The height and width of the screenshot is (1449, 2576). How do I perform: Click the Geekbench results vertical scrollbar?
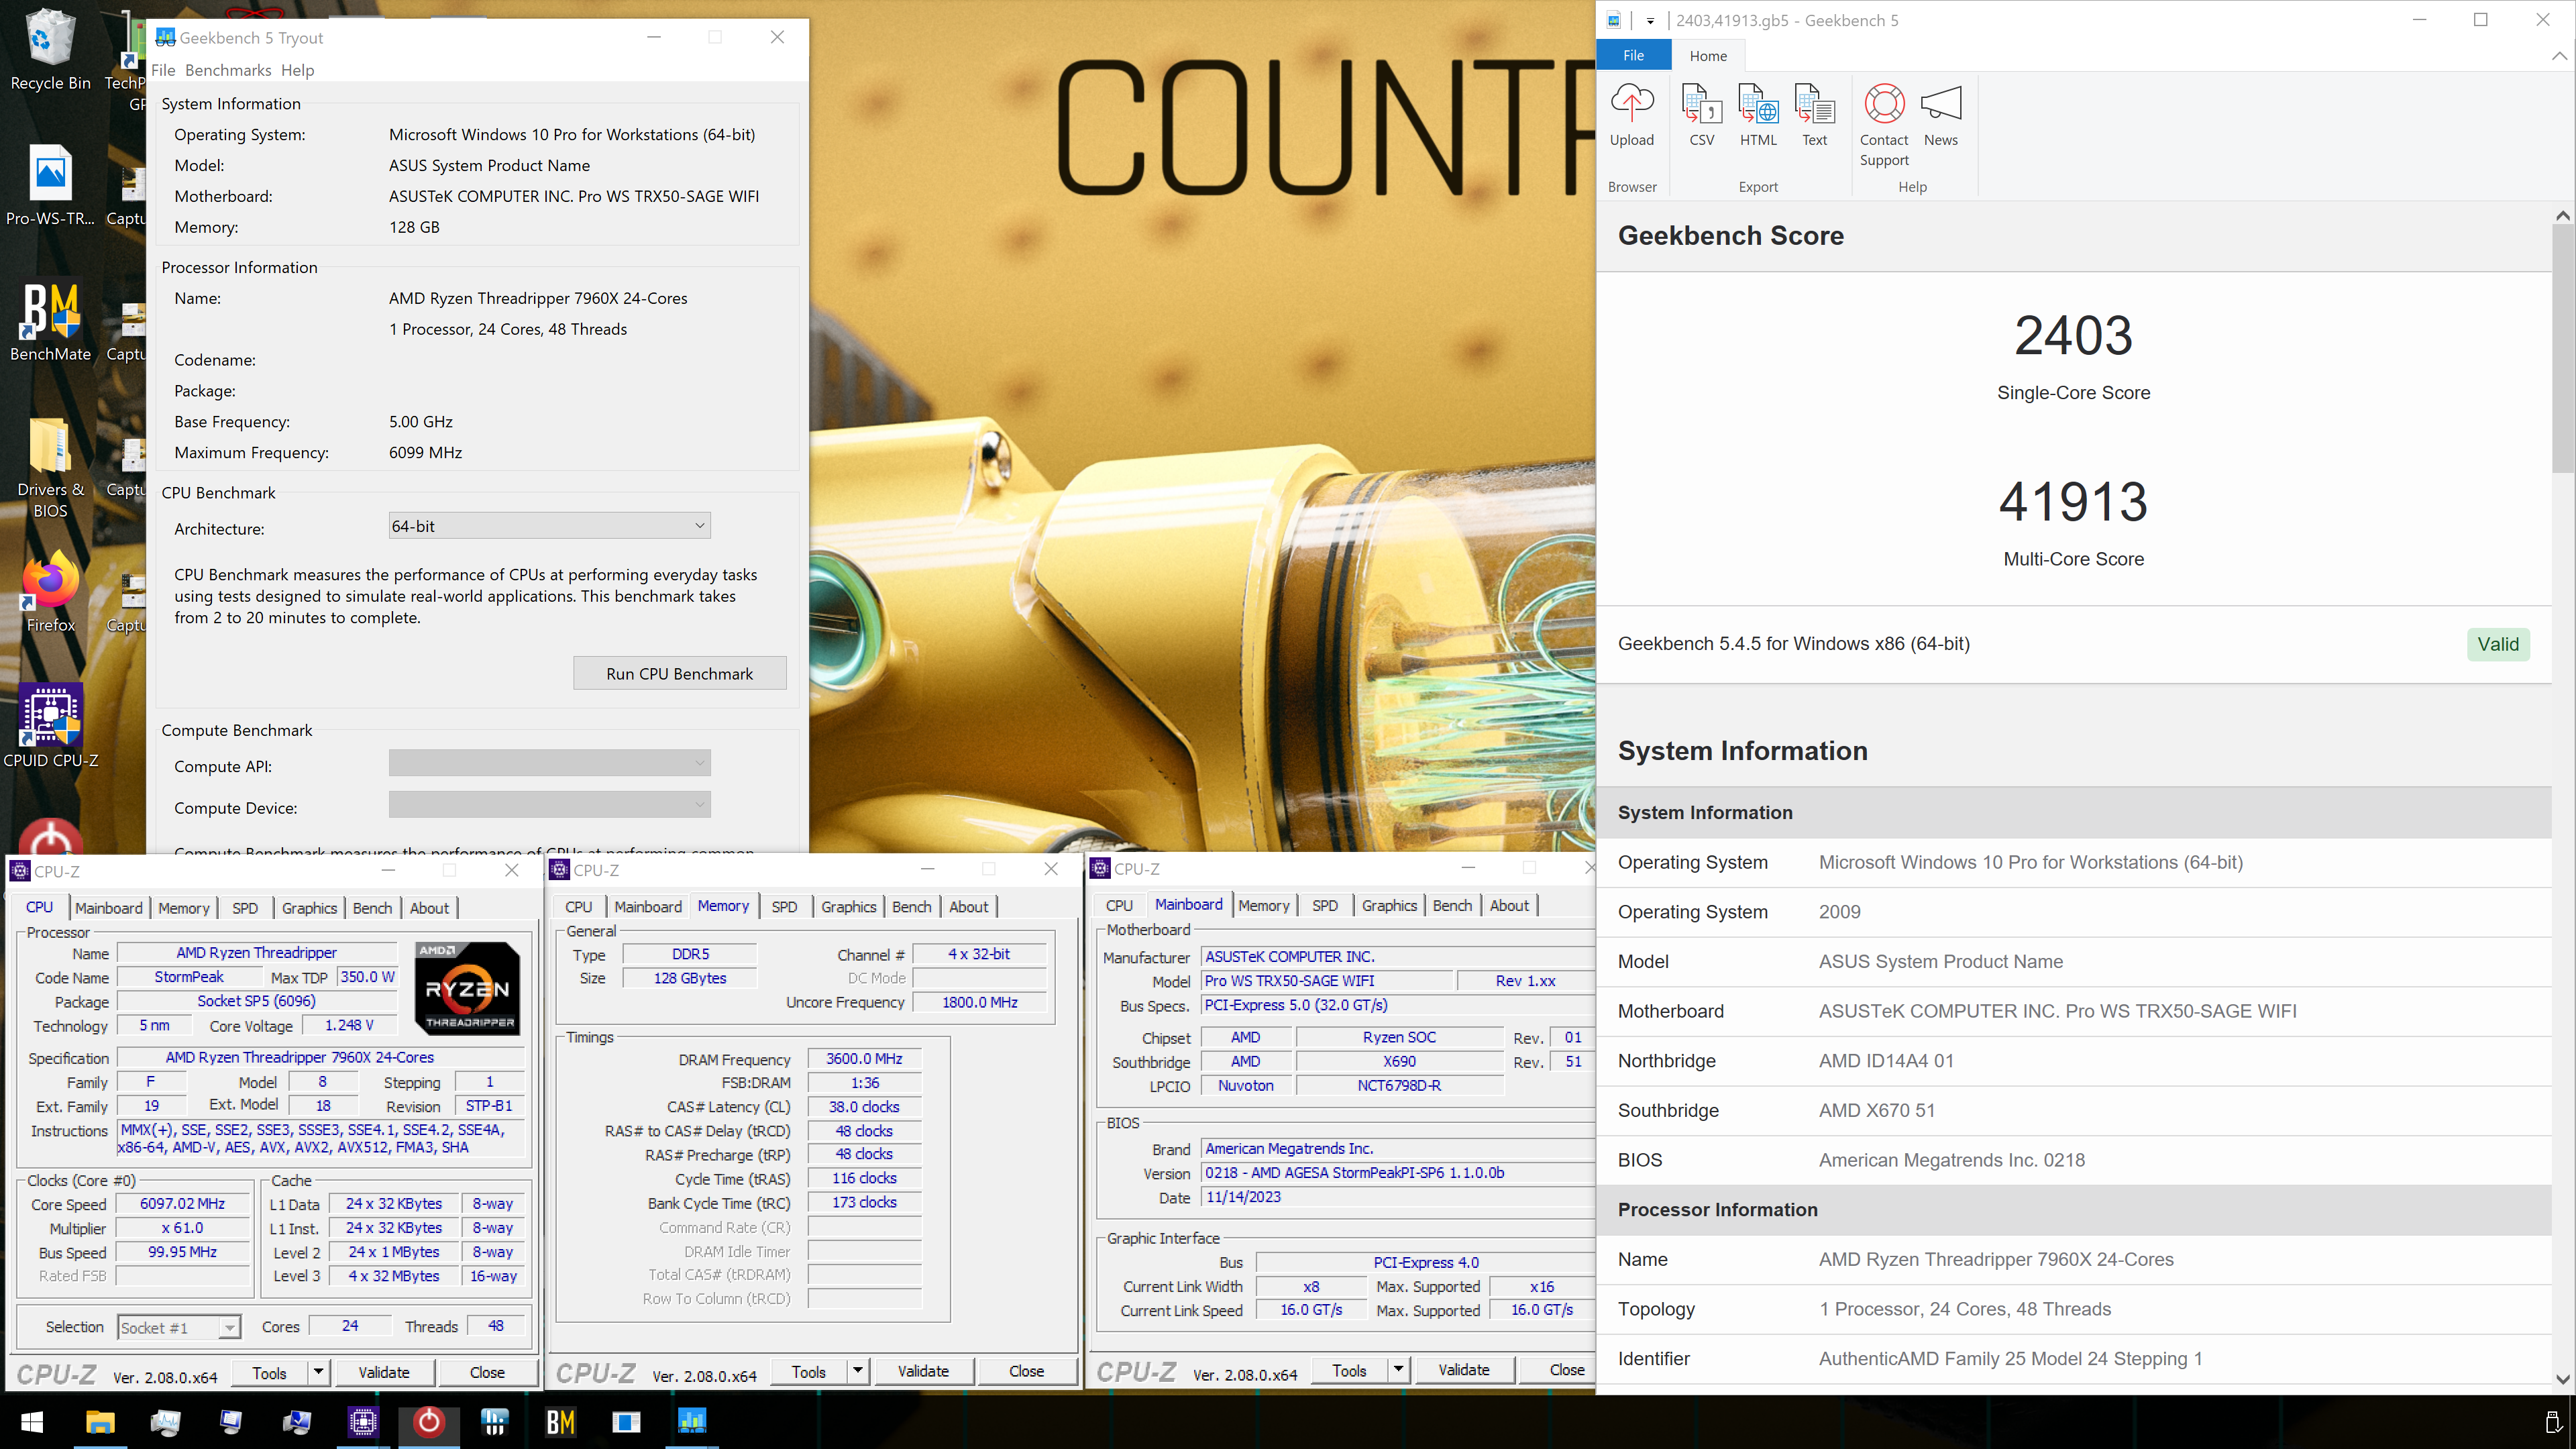pos(2562,348)
